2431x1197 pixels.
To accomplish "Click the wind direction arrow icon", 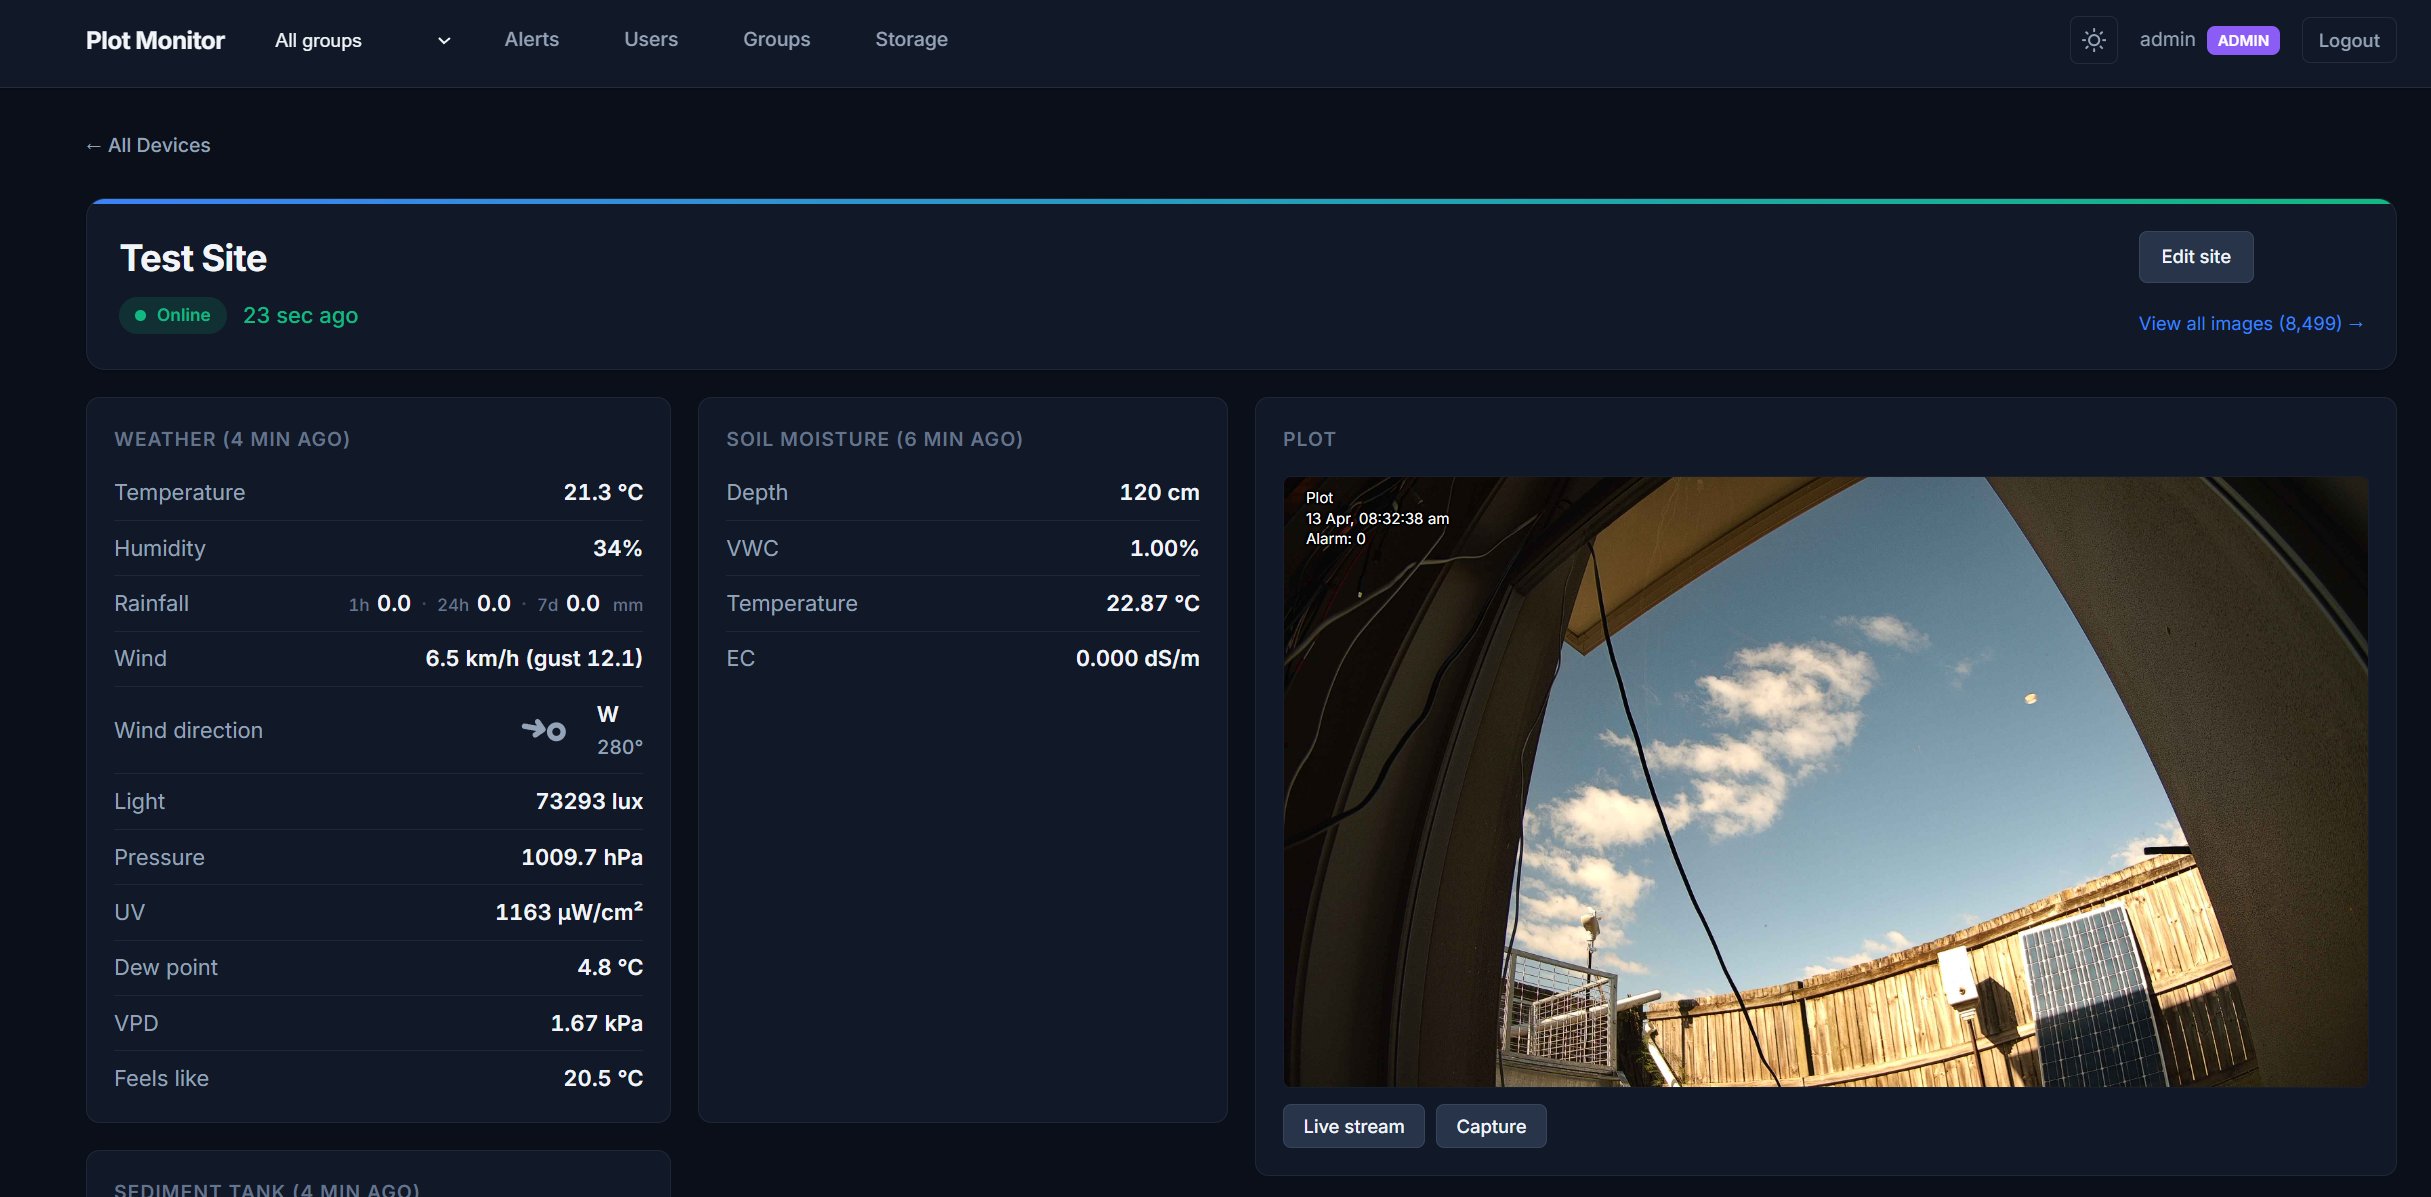I will click(x=543, y=730).
